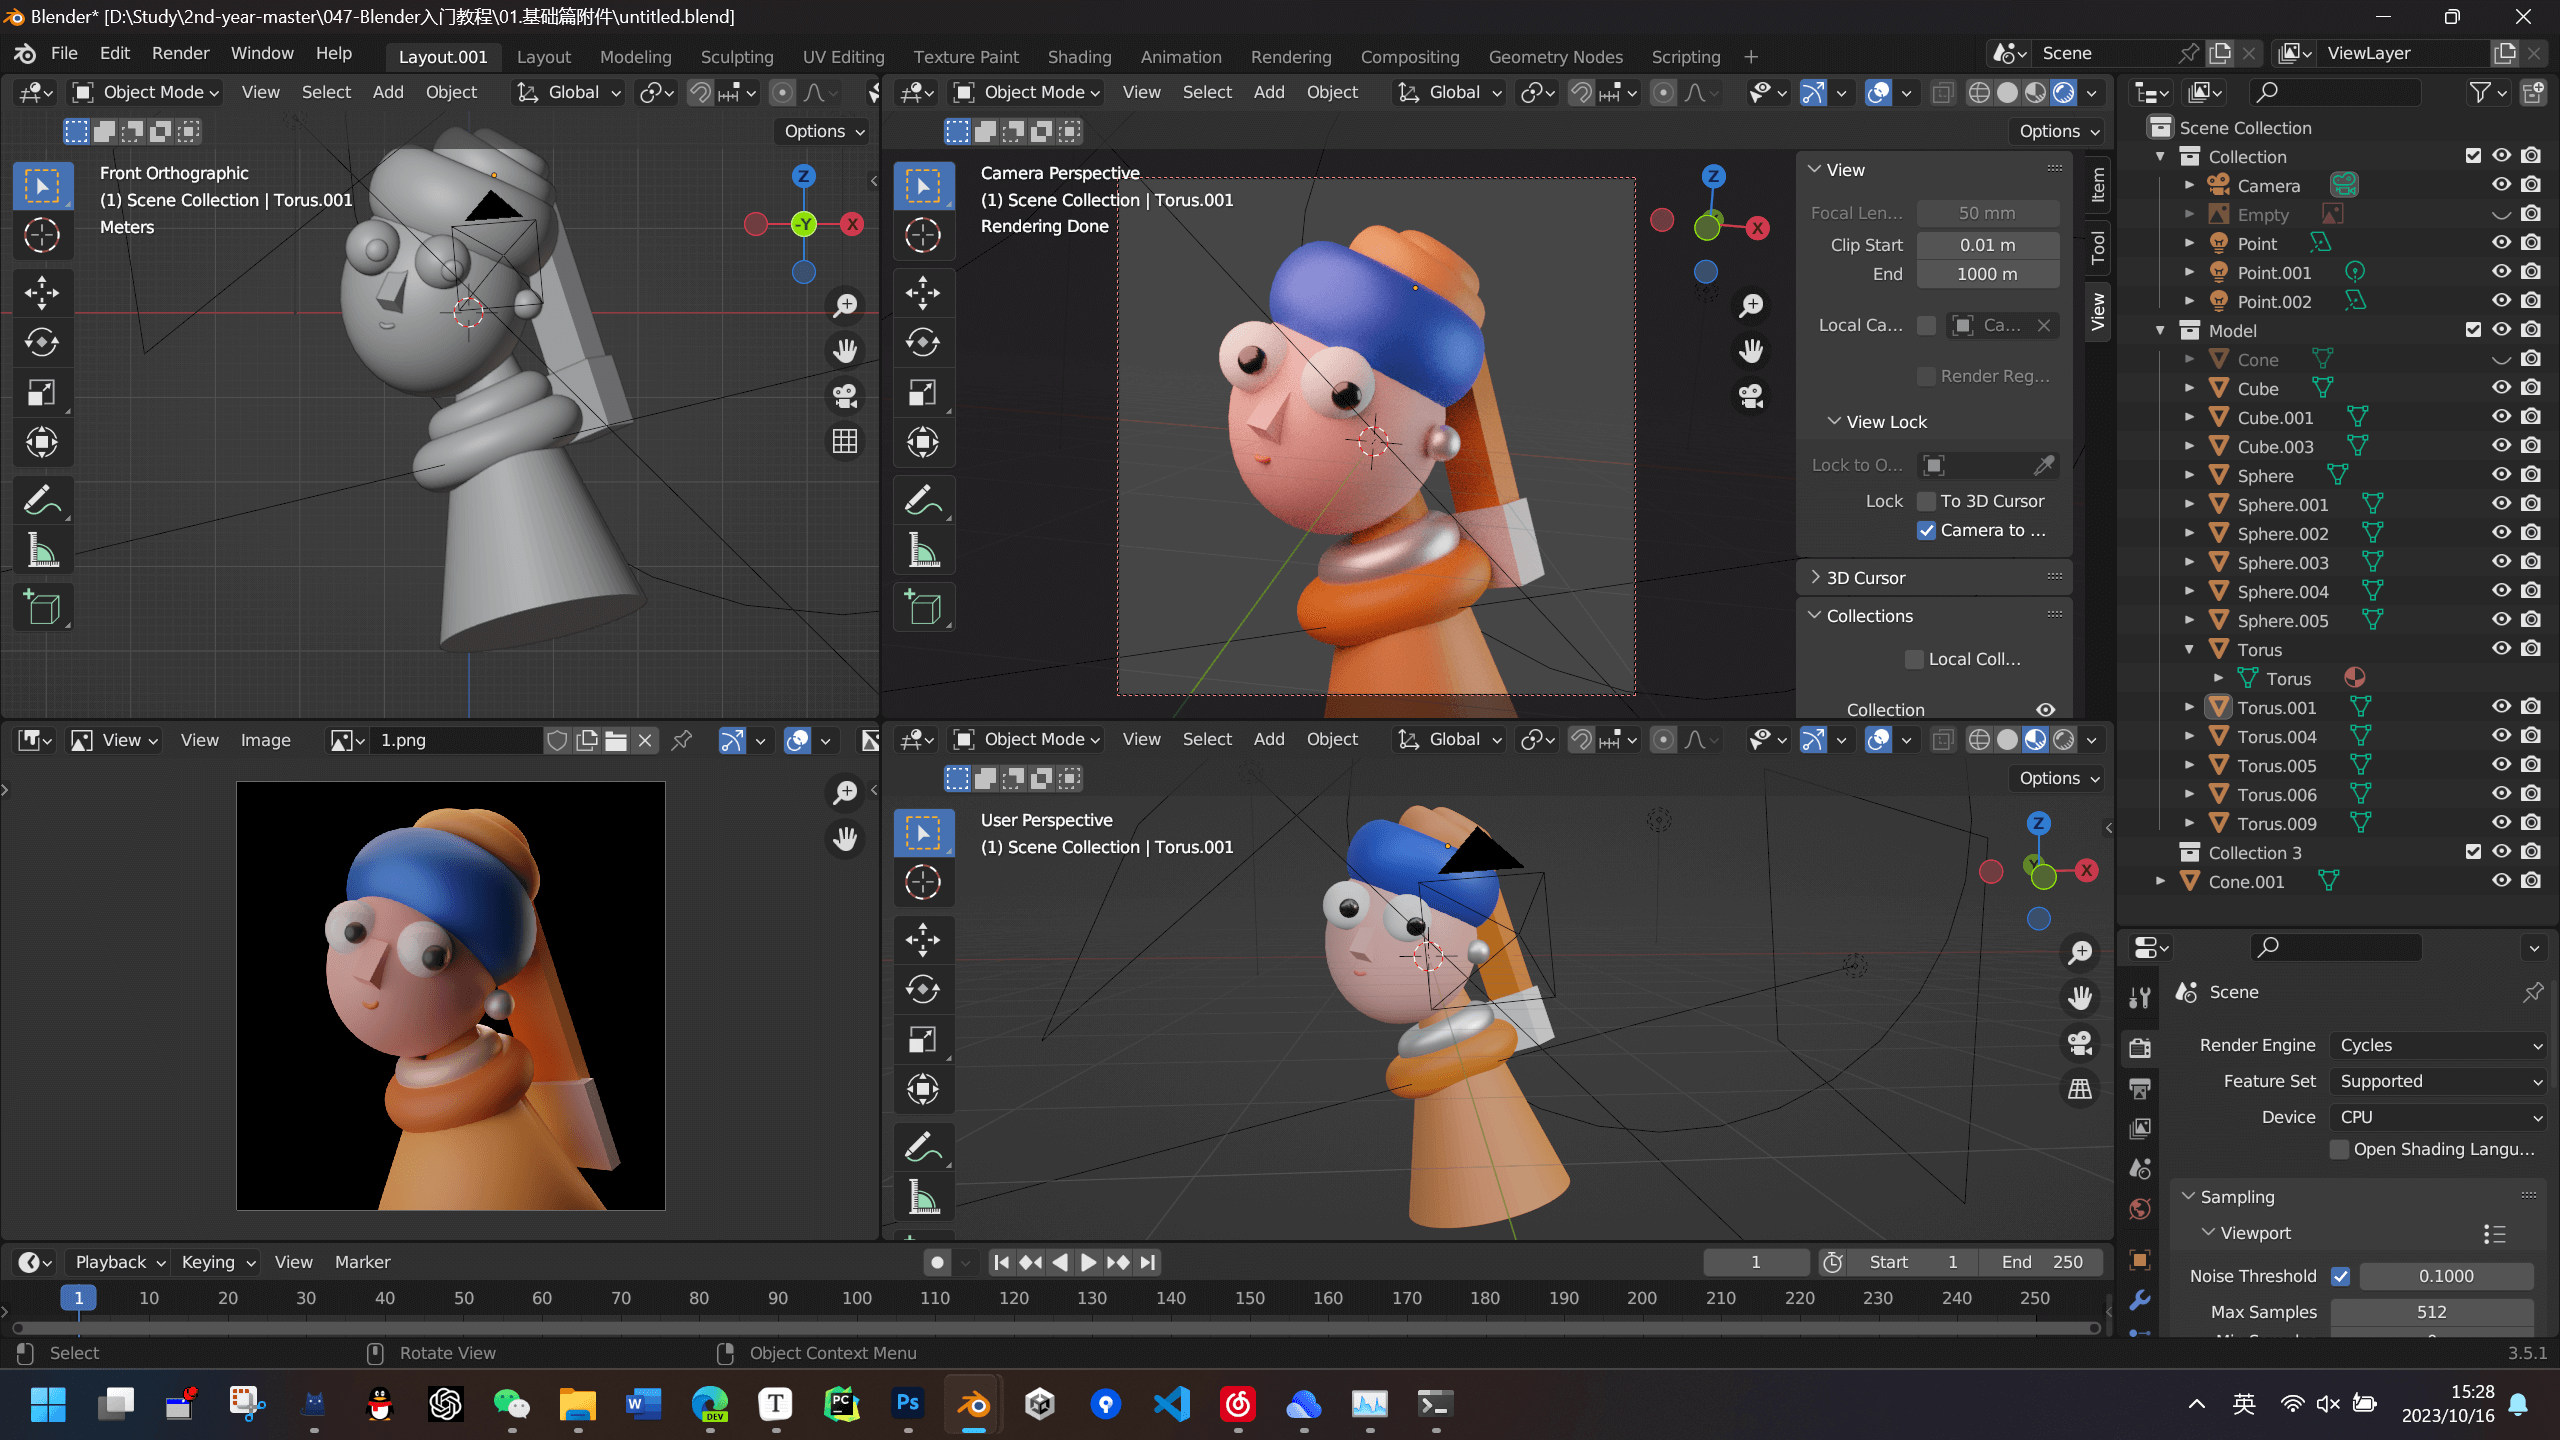Activate the Add Cube tool in camera viewport
Viewport: 2560px width, 1440px height.
pos(922,608)
